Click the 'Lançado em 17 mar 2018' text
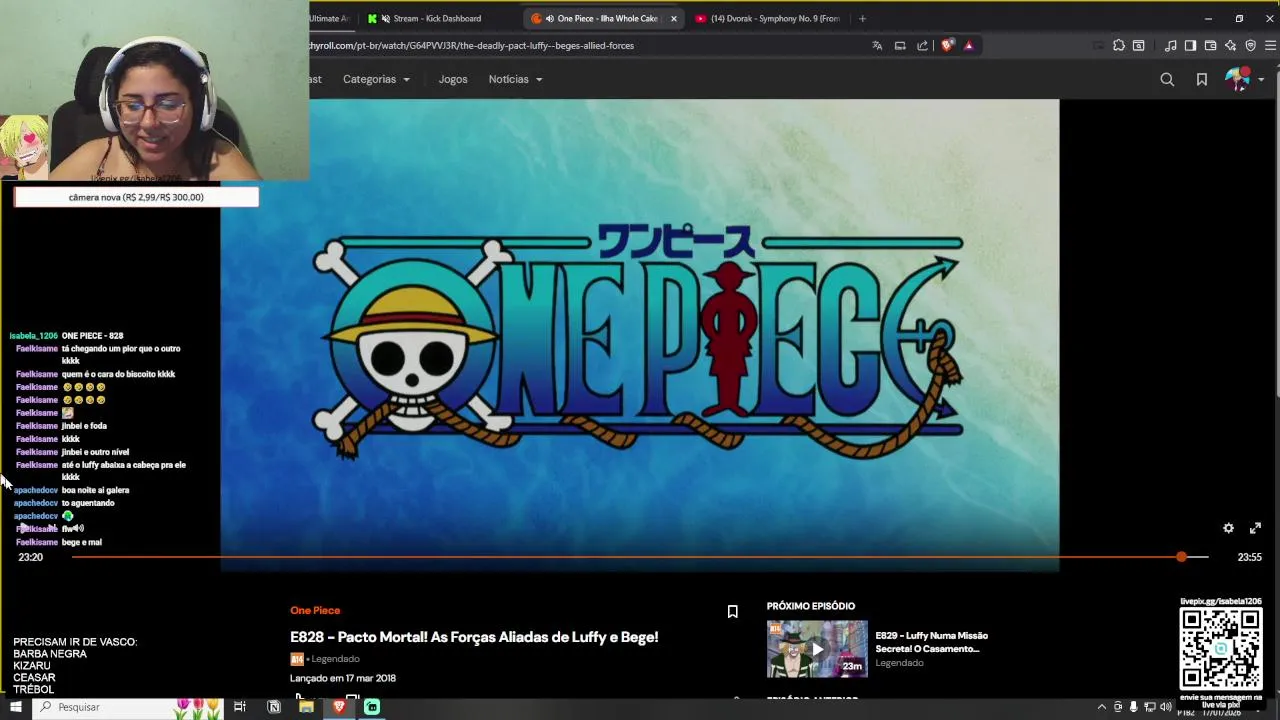This screenshot has height=720, width=1280. tap(343, 678)
